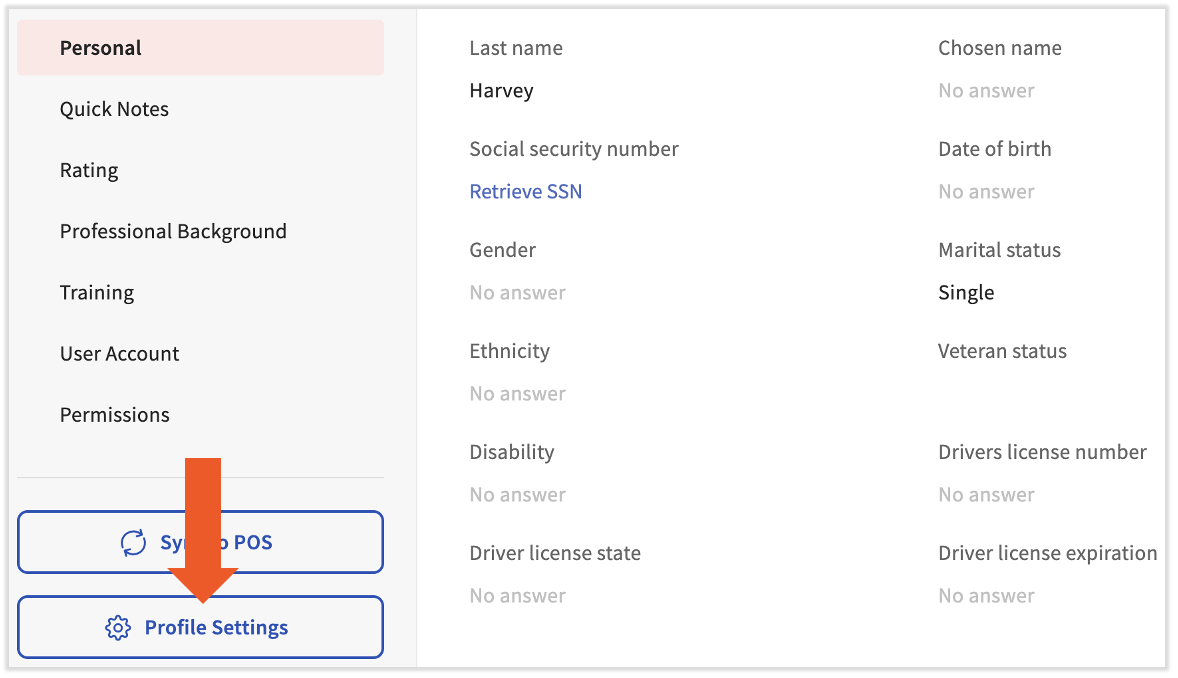Select the Date of birth value
Viewport: 1178px width, 678px height.
click(x=986, y=191)
